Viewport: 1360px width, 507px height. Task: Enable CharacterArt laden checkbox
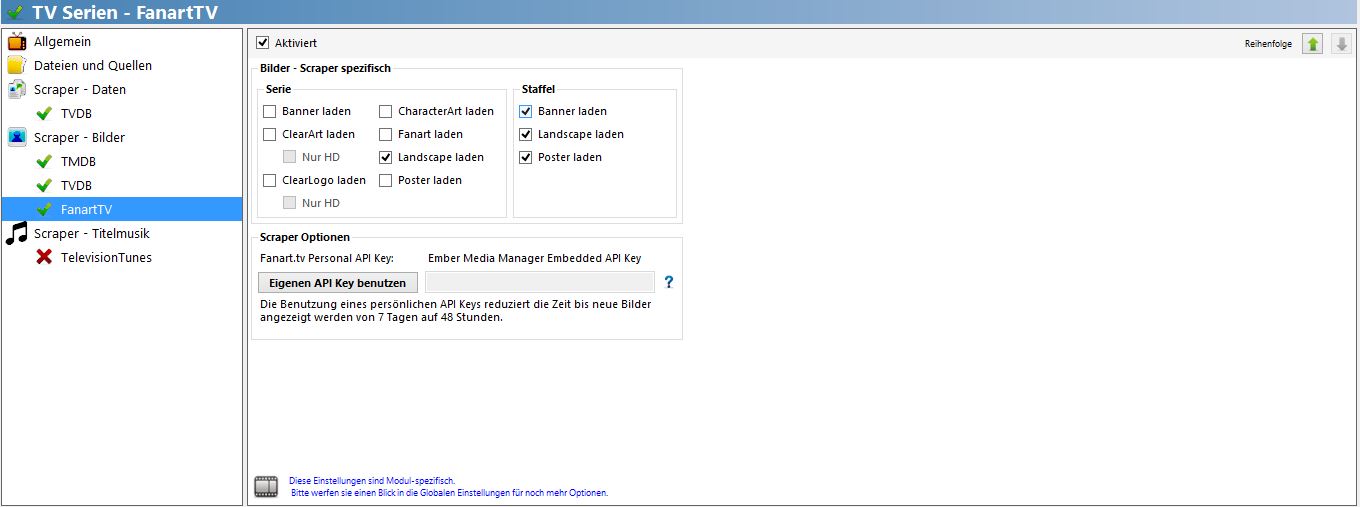(385, 112)
